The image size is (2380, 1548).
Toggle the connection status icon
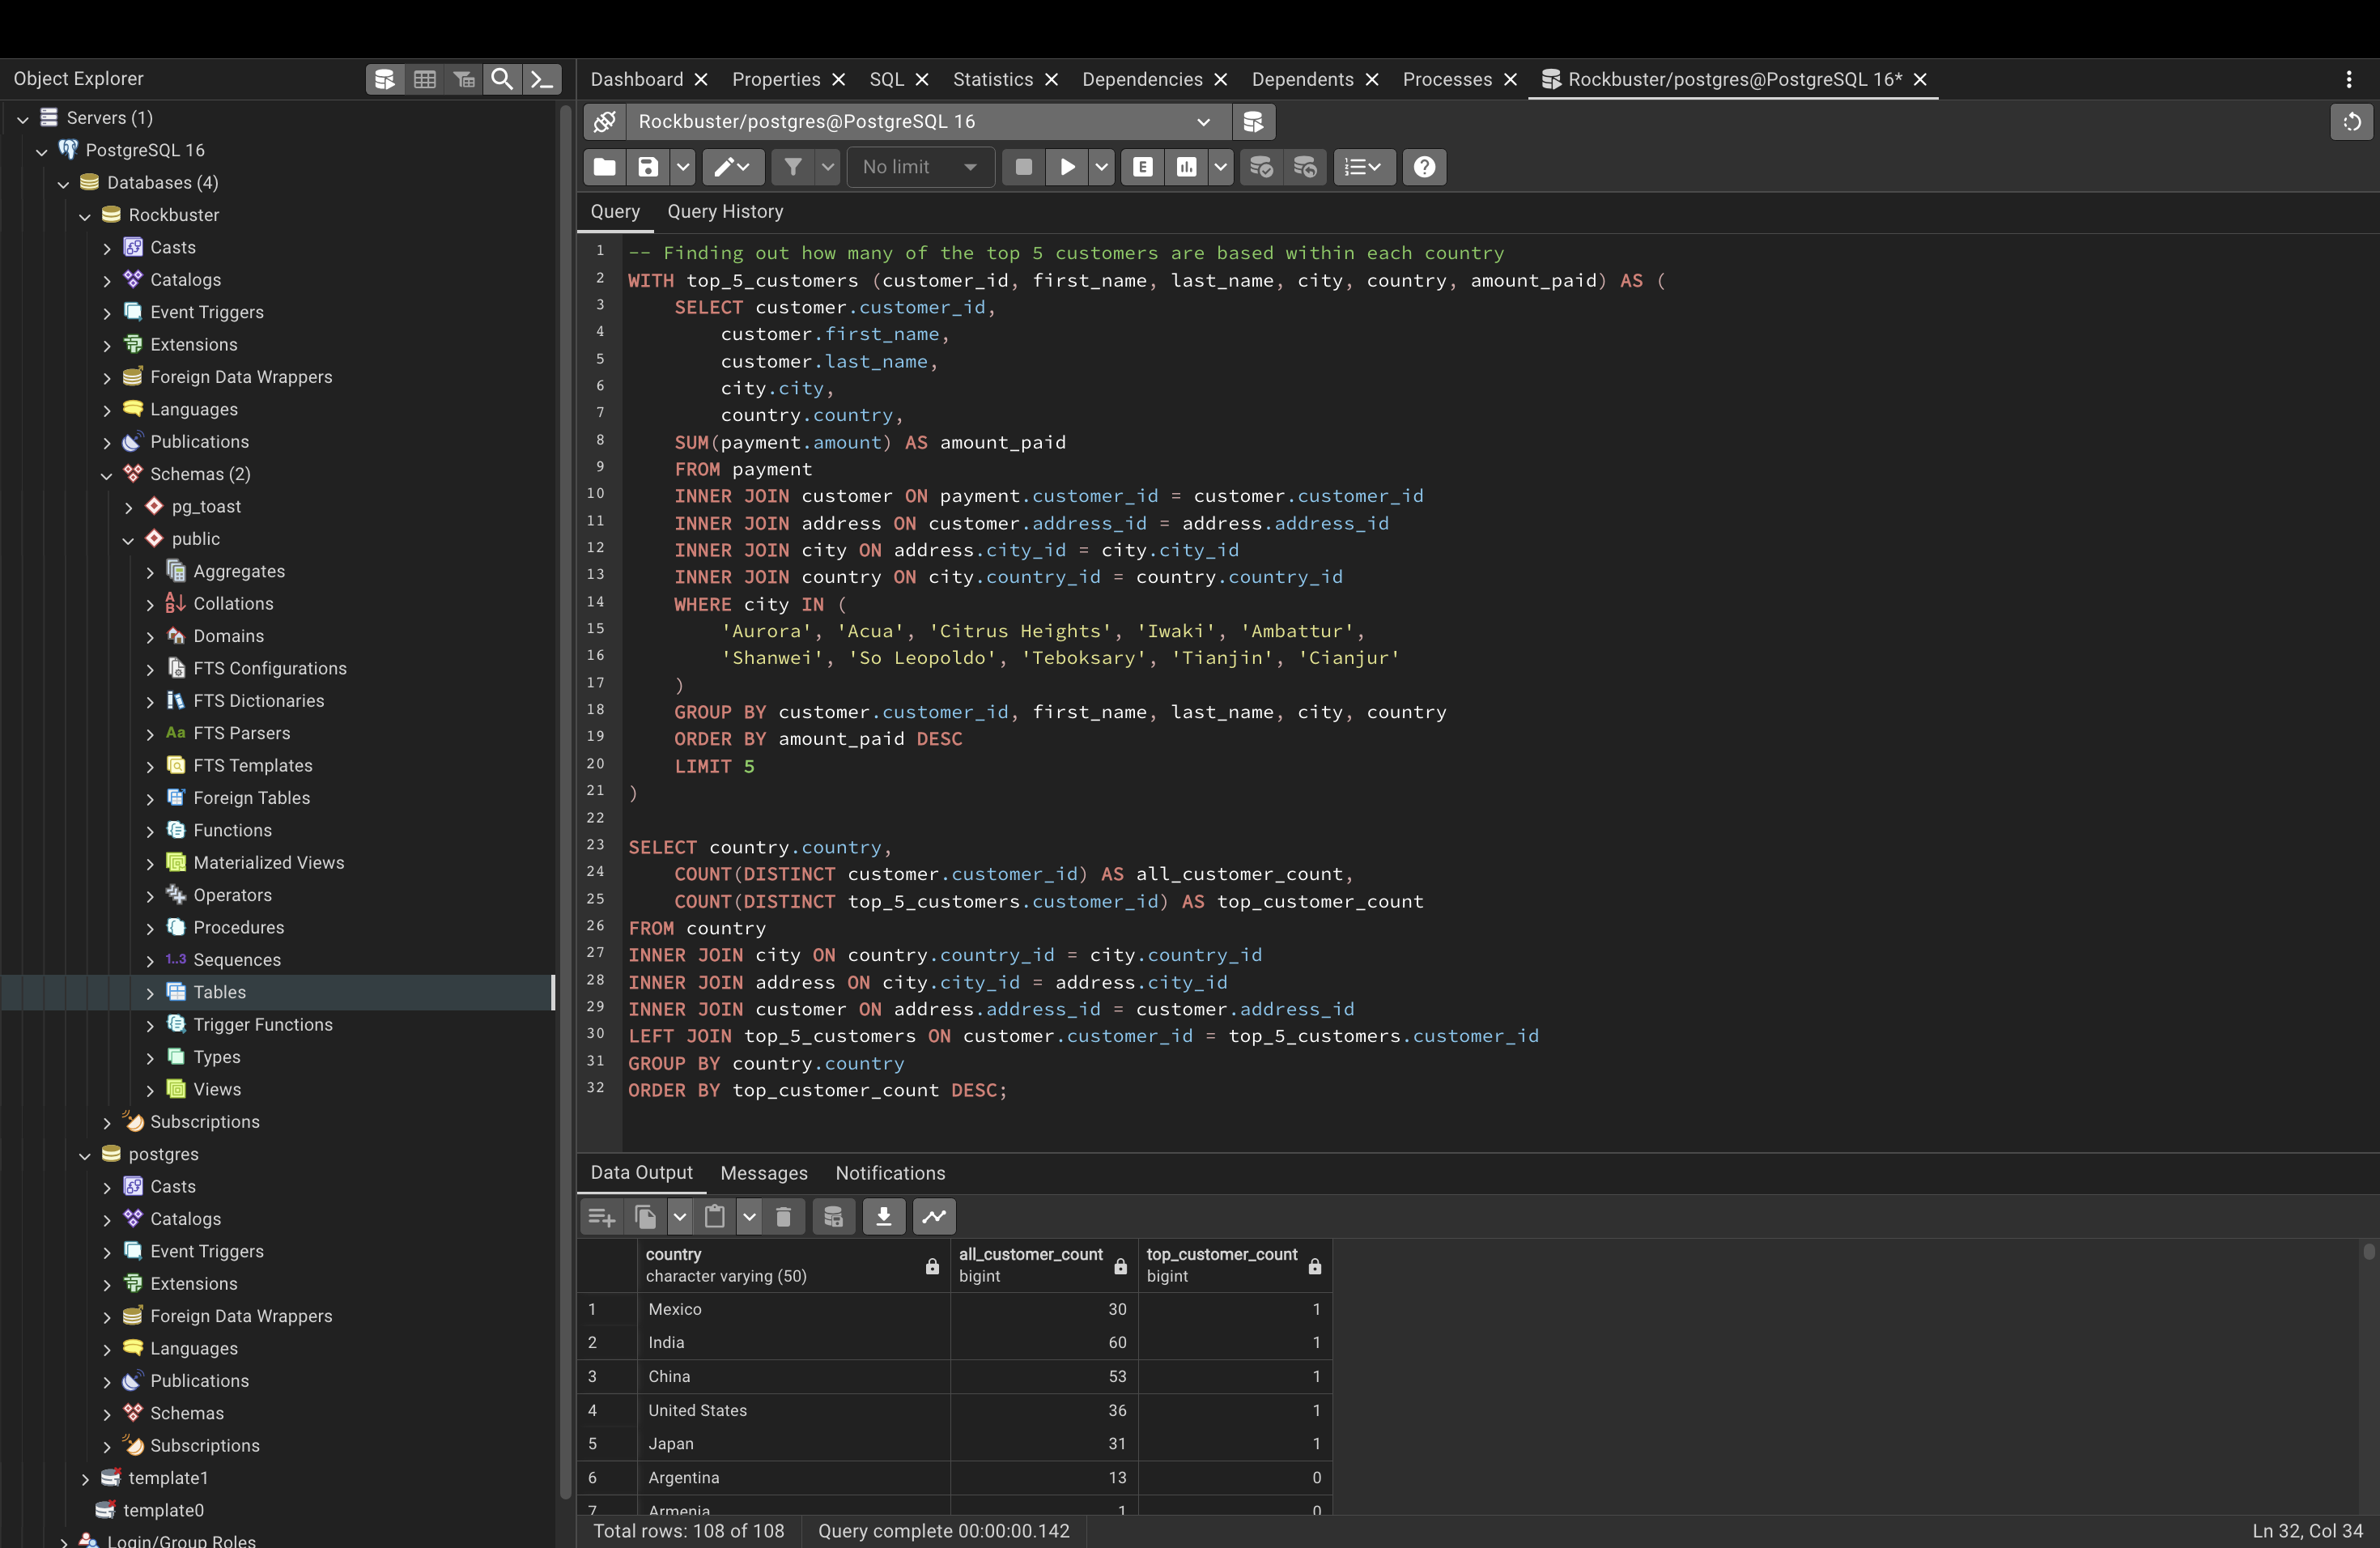[x=604, y=121]
